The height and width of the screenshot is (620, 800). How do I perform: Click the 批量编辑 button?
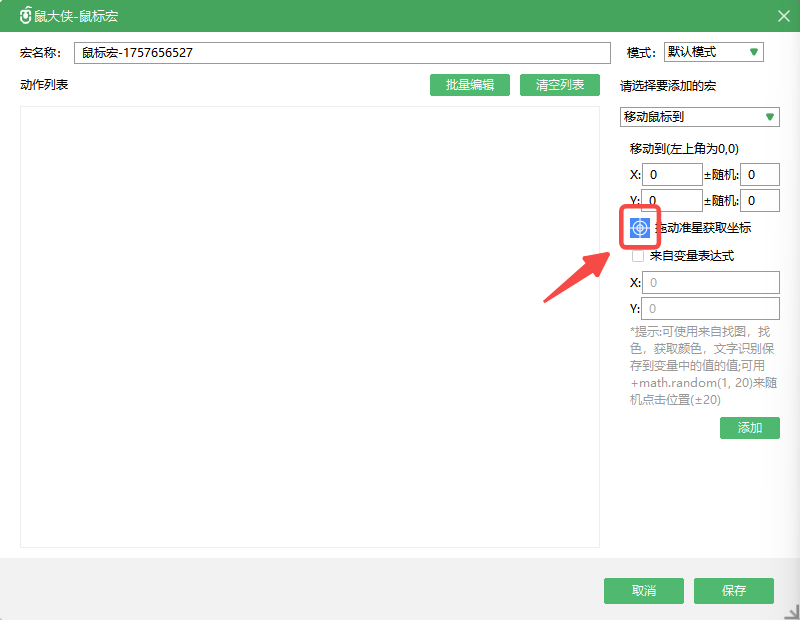[x=470, y=85]
